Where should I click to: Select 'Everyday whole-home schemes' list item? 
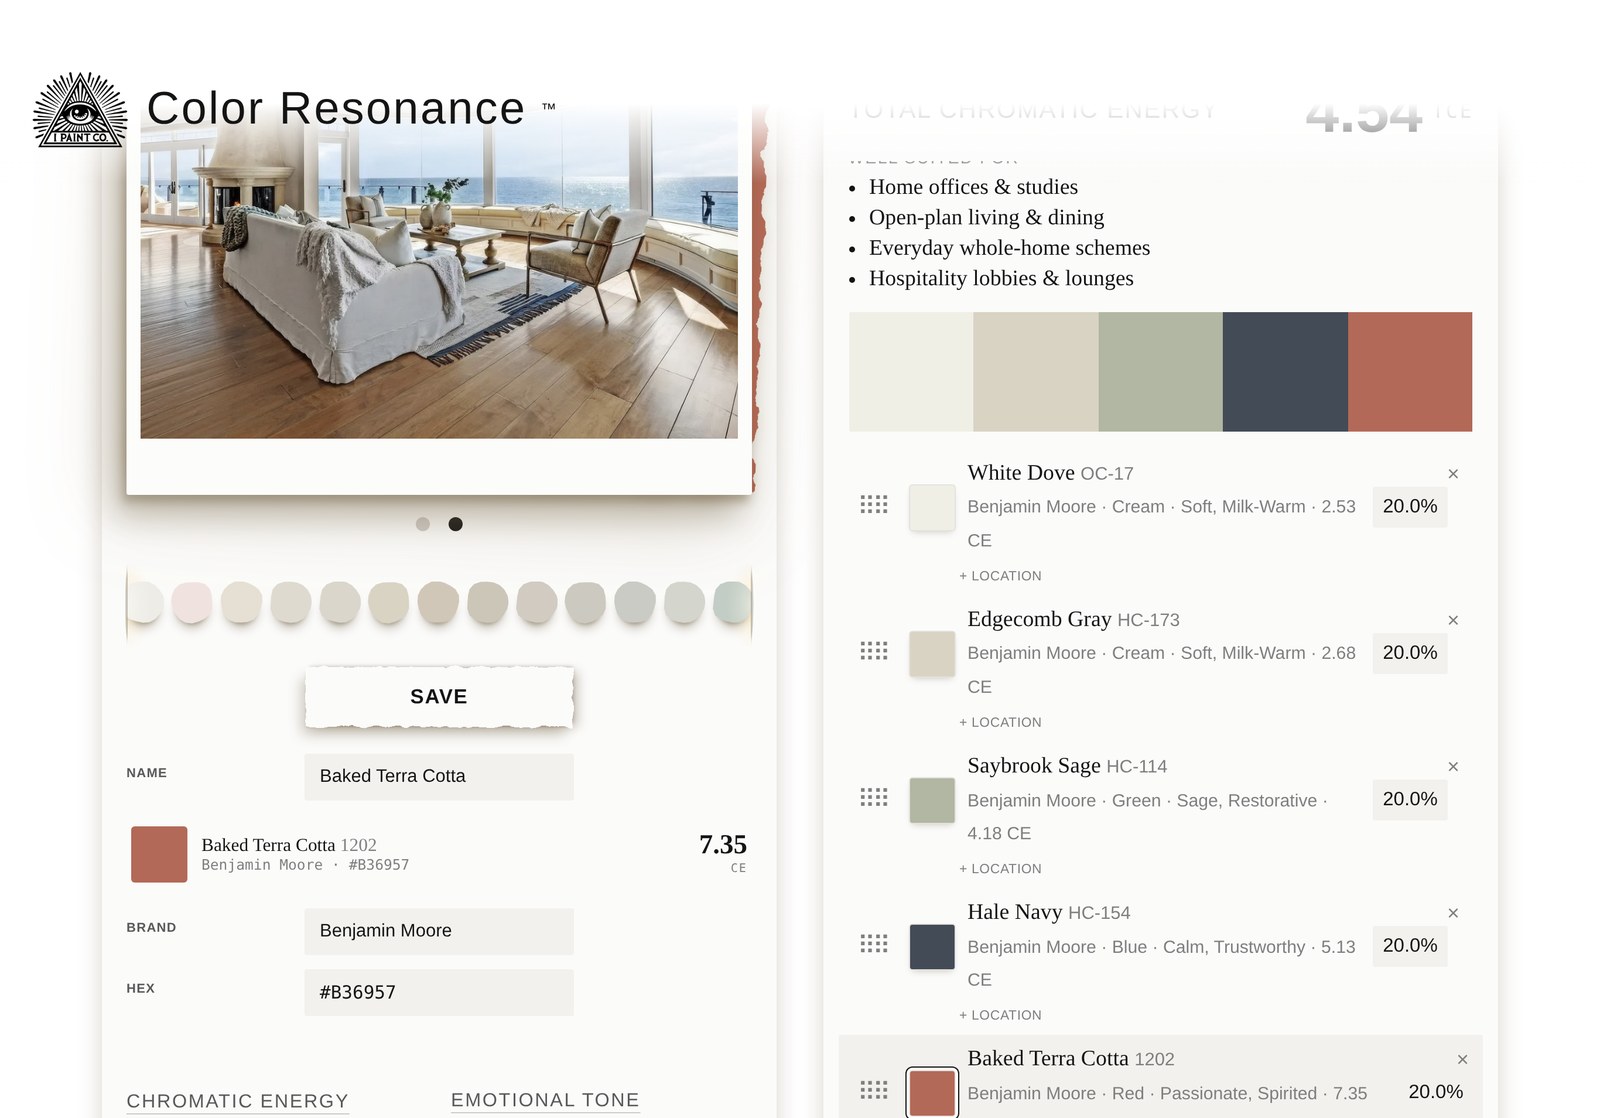click(x=1009, y=248)
